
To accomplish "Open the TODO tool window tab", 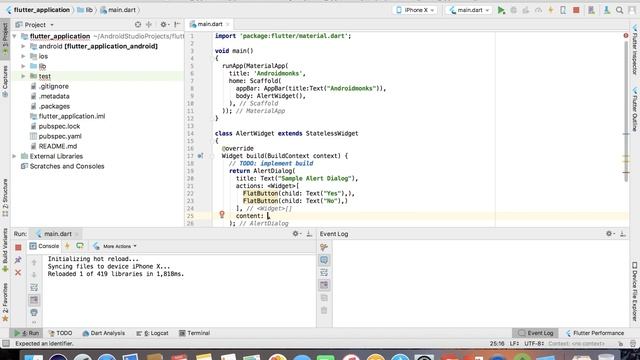I will [x=60, y=333].
